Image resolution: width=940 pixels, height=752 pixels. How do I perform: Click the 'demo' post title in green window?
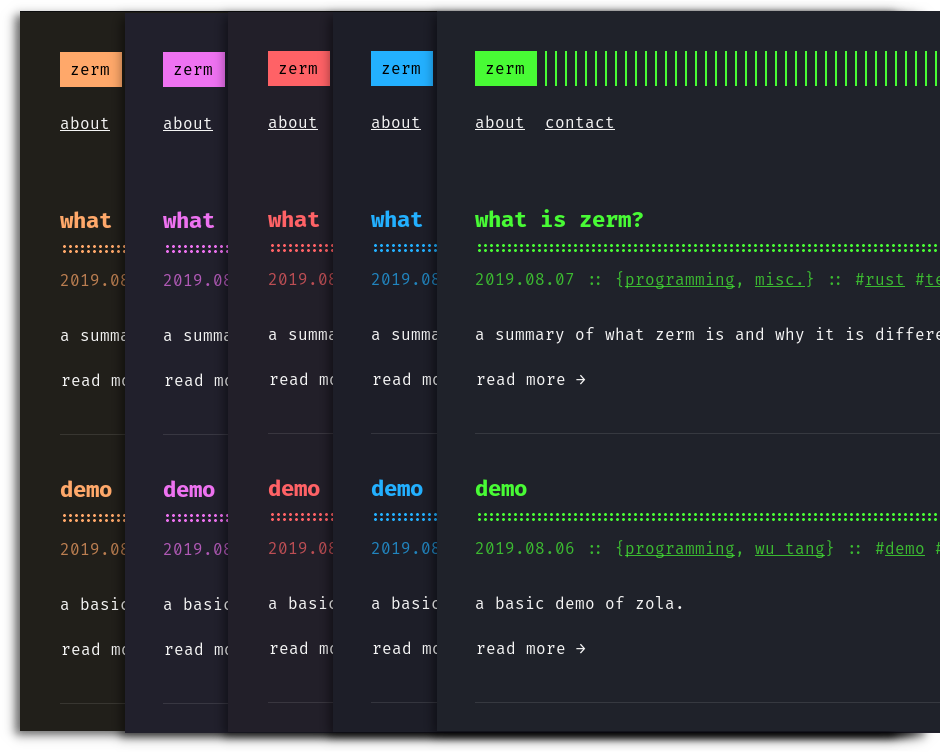point(500,488)
